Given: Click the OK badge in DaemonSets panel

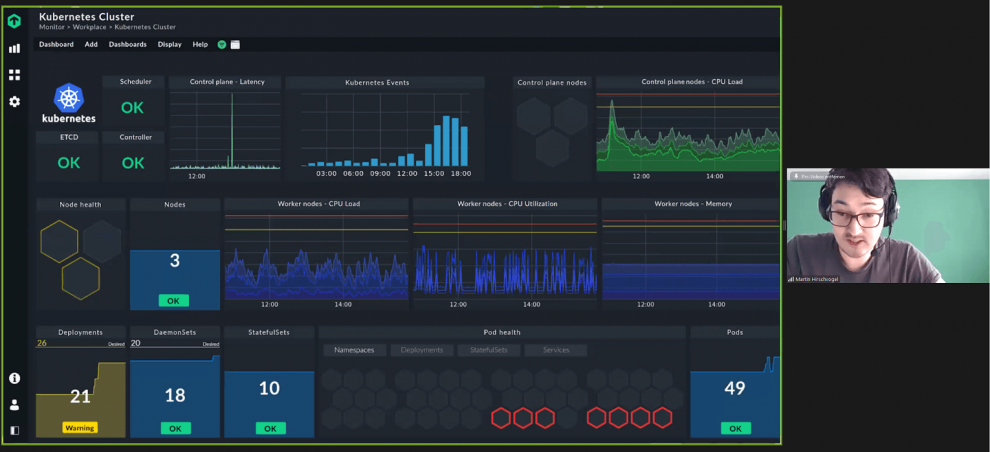Looking at the screenshot, I should (x=176, y=429).
